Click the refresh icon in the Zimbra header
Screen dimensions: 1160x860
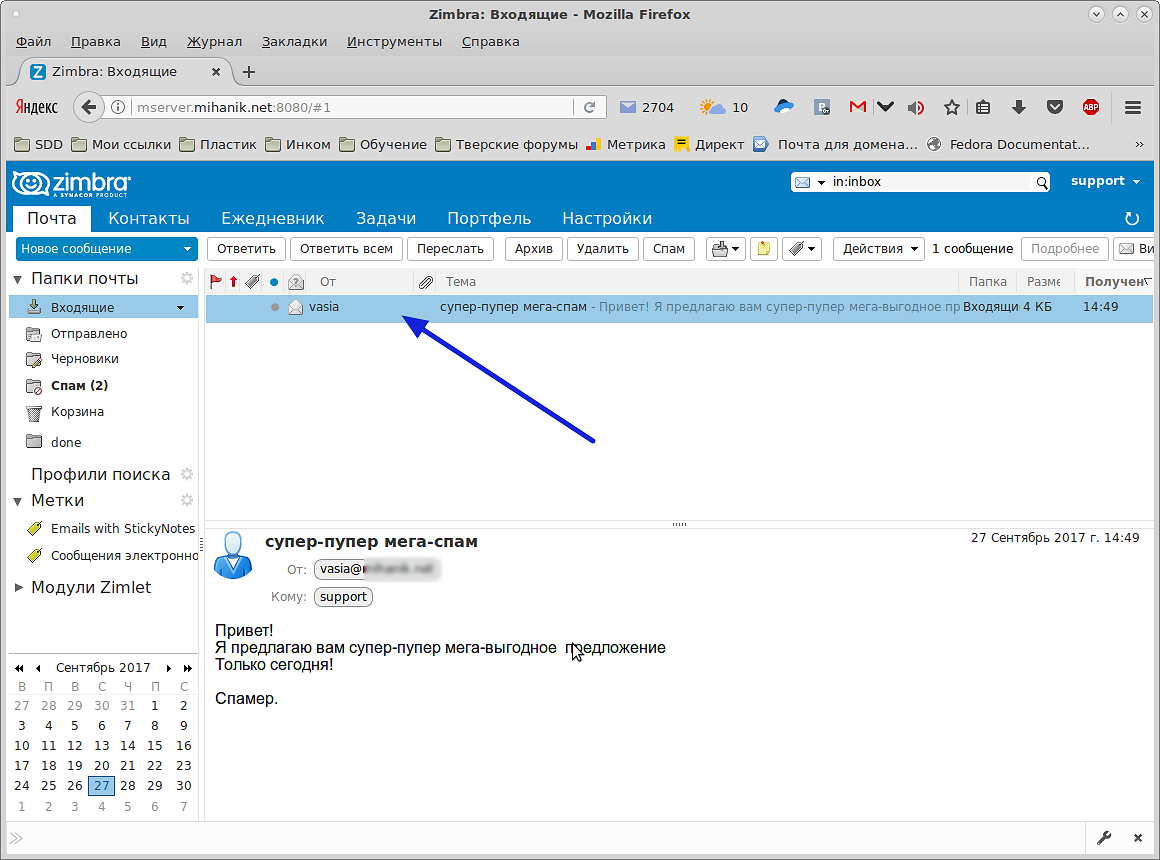pos(1131,218)
